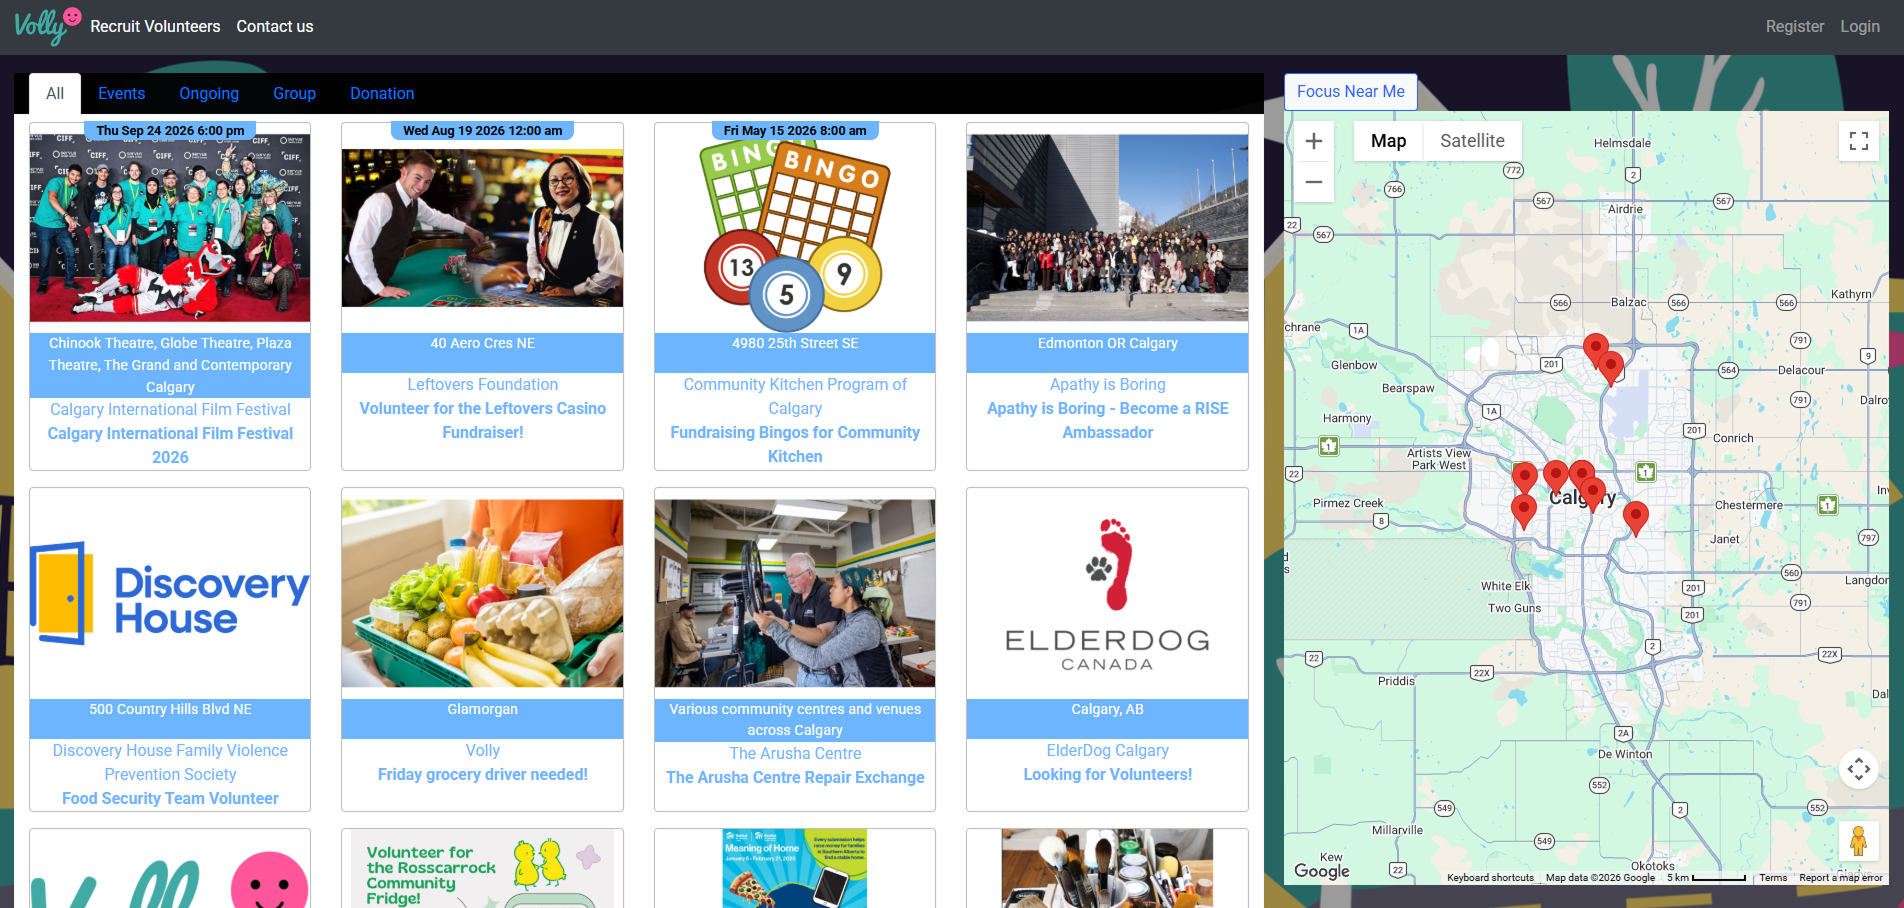Click the repair workshop photo
The height and width of the screenshot is (908, 1904).
click(x=795, y=593)
